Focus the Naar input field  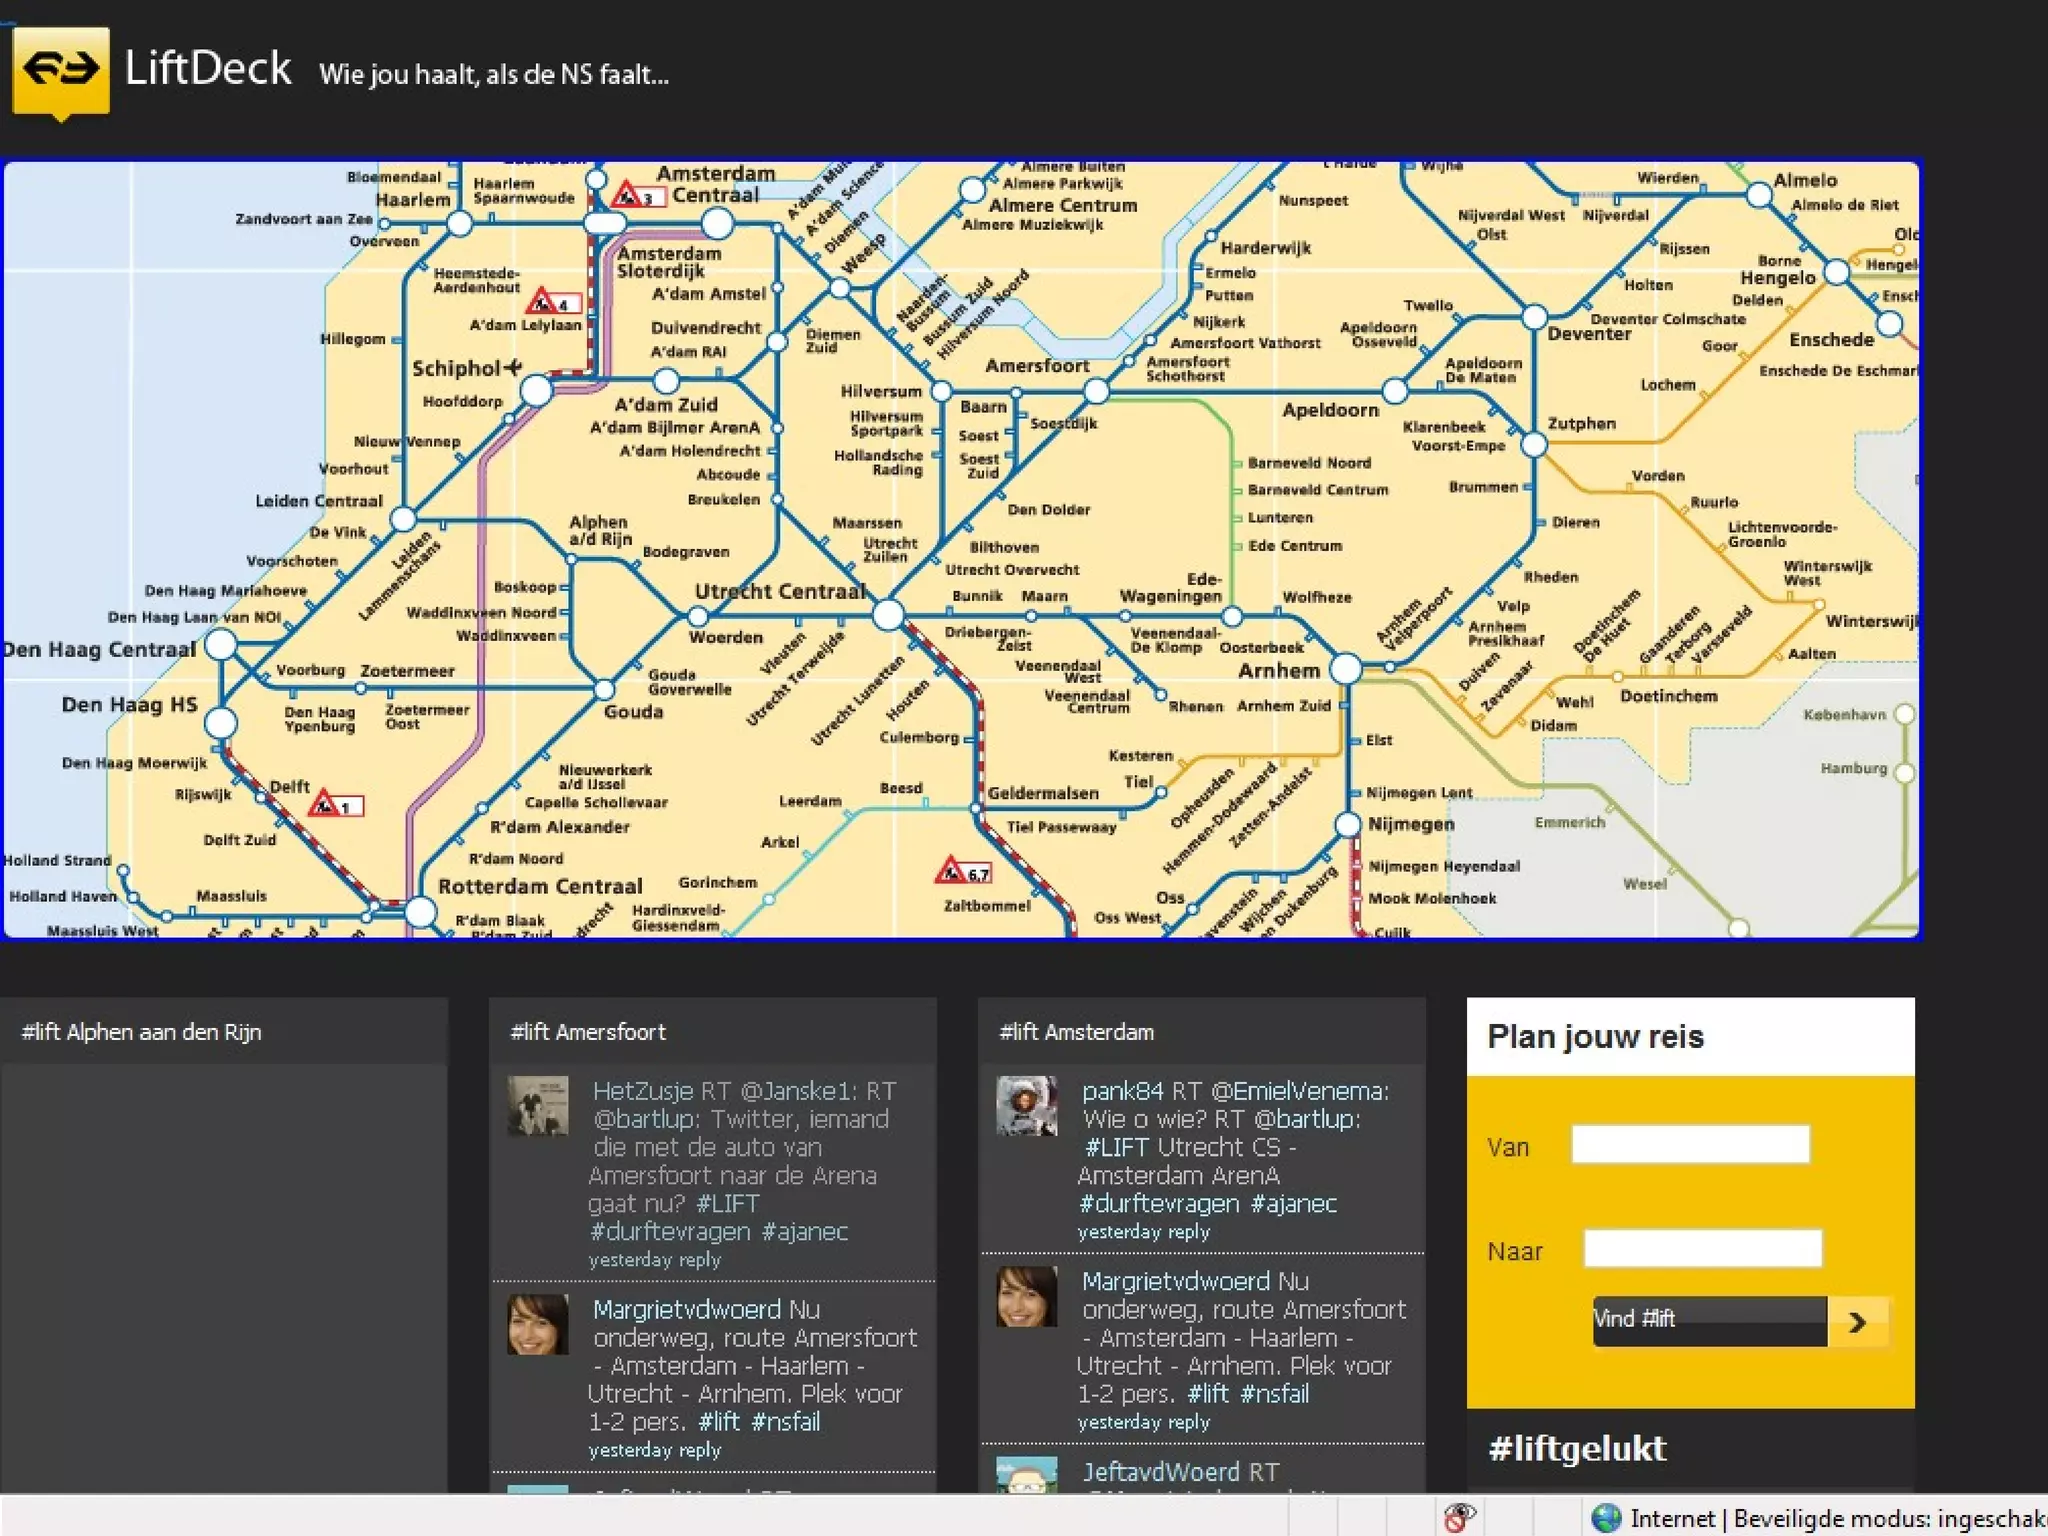pos(1702,1248)
